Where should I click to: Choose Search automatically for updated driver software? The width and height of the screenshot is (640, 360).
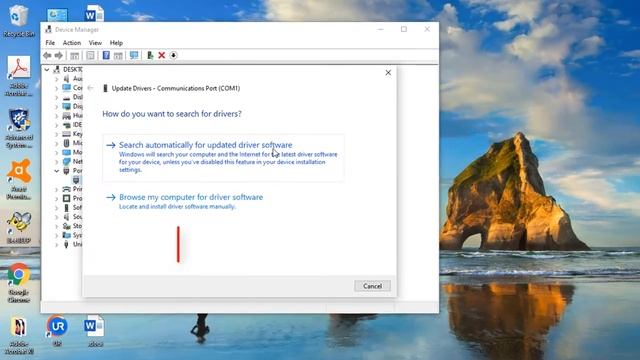(223, 158)
